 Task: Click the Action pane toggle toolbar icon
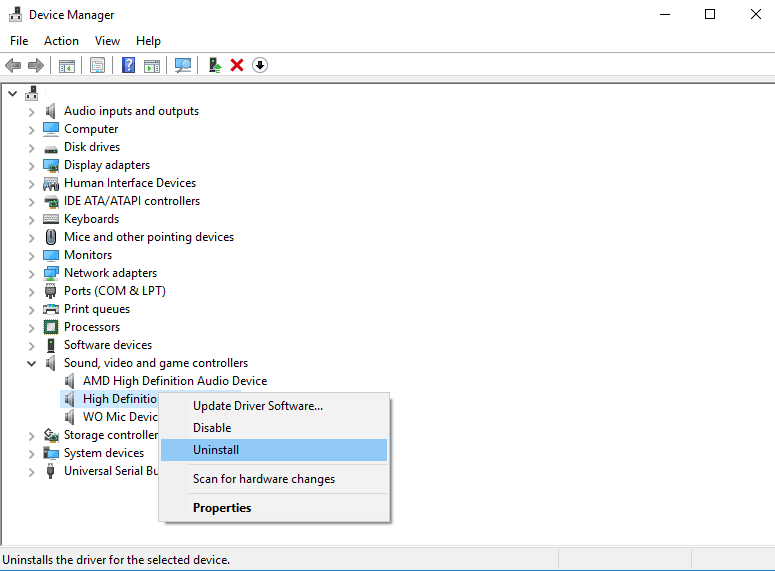click(152, 65)
